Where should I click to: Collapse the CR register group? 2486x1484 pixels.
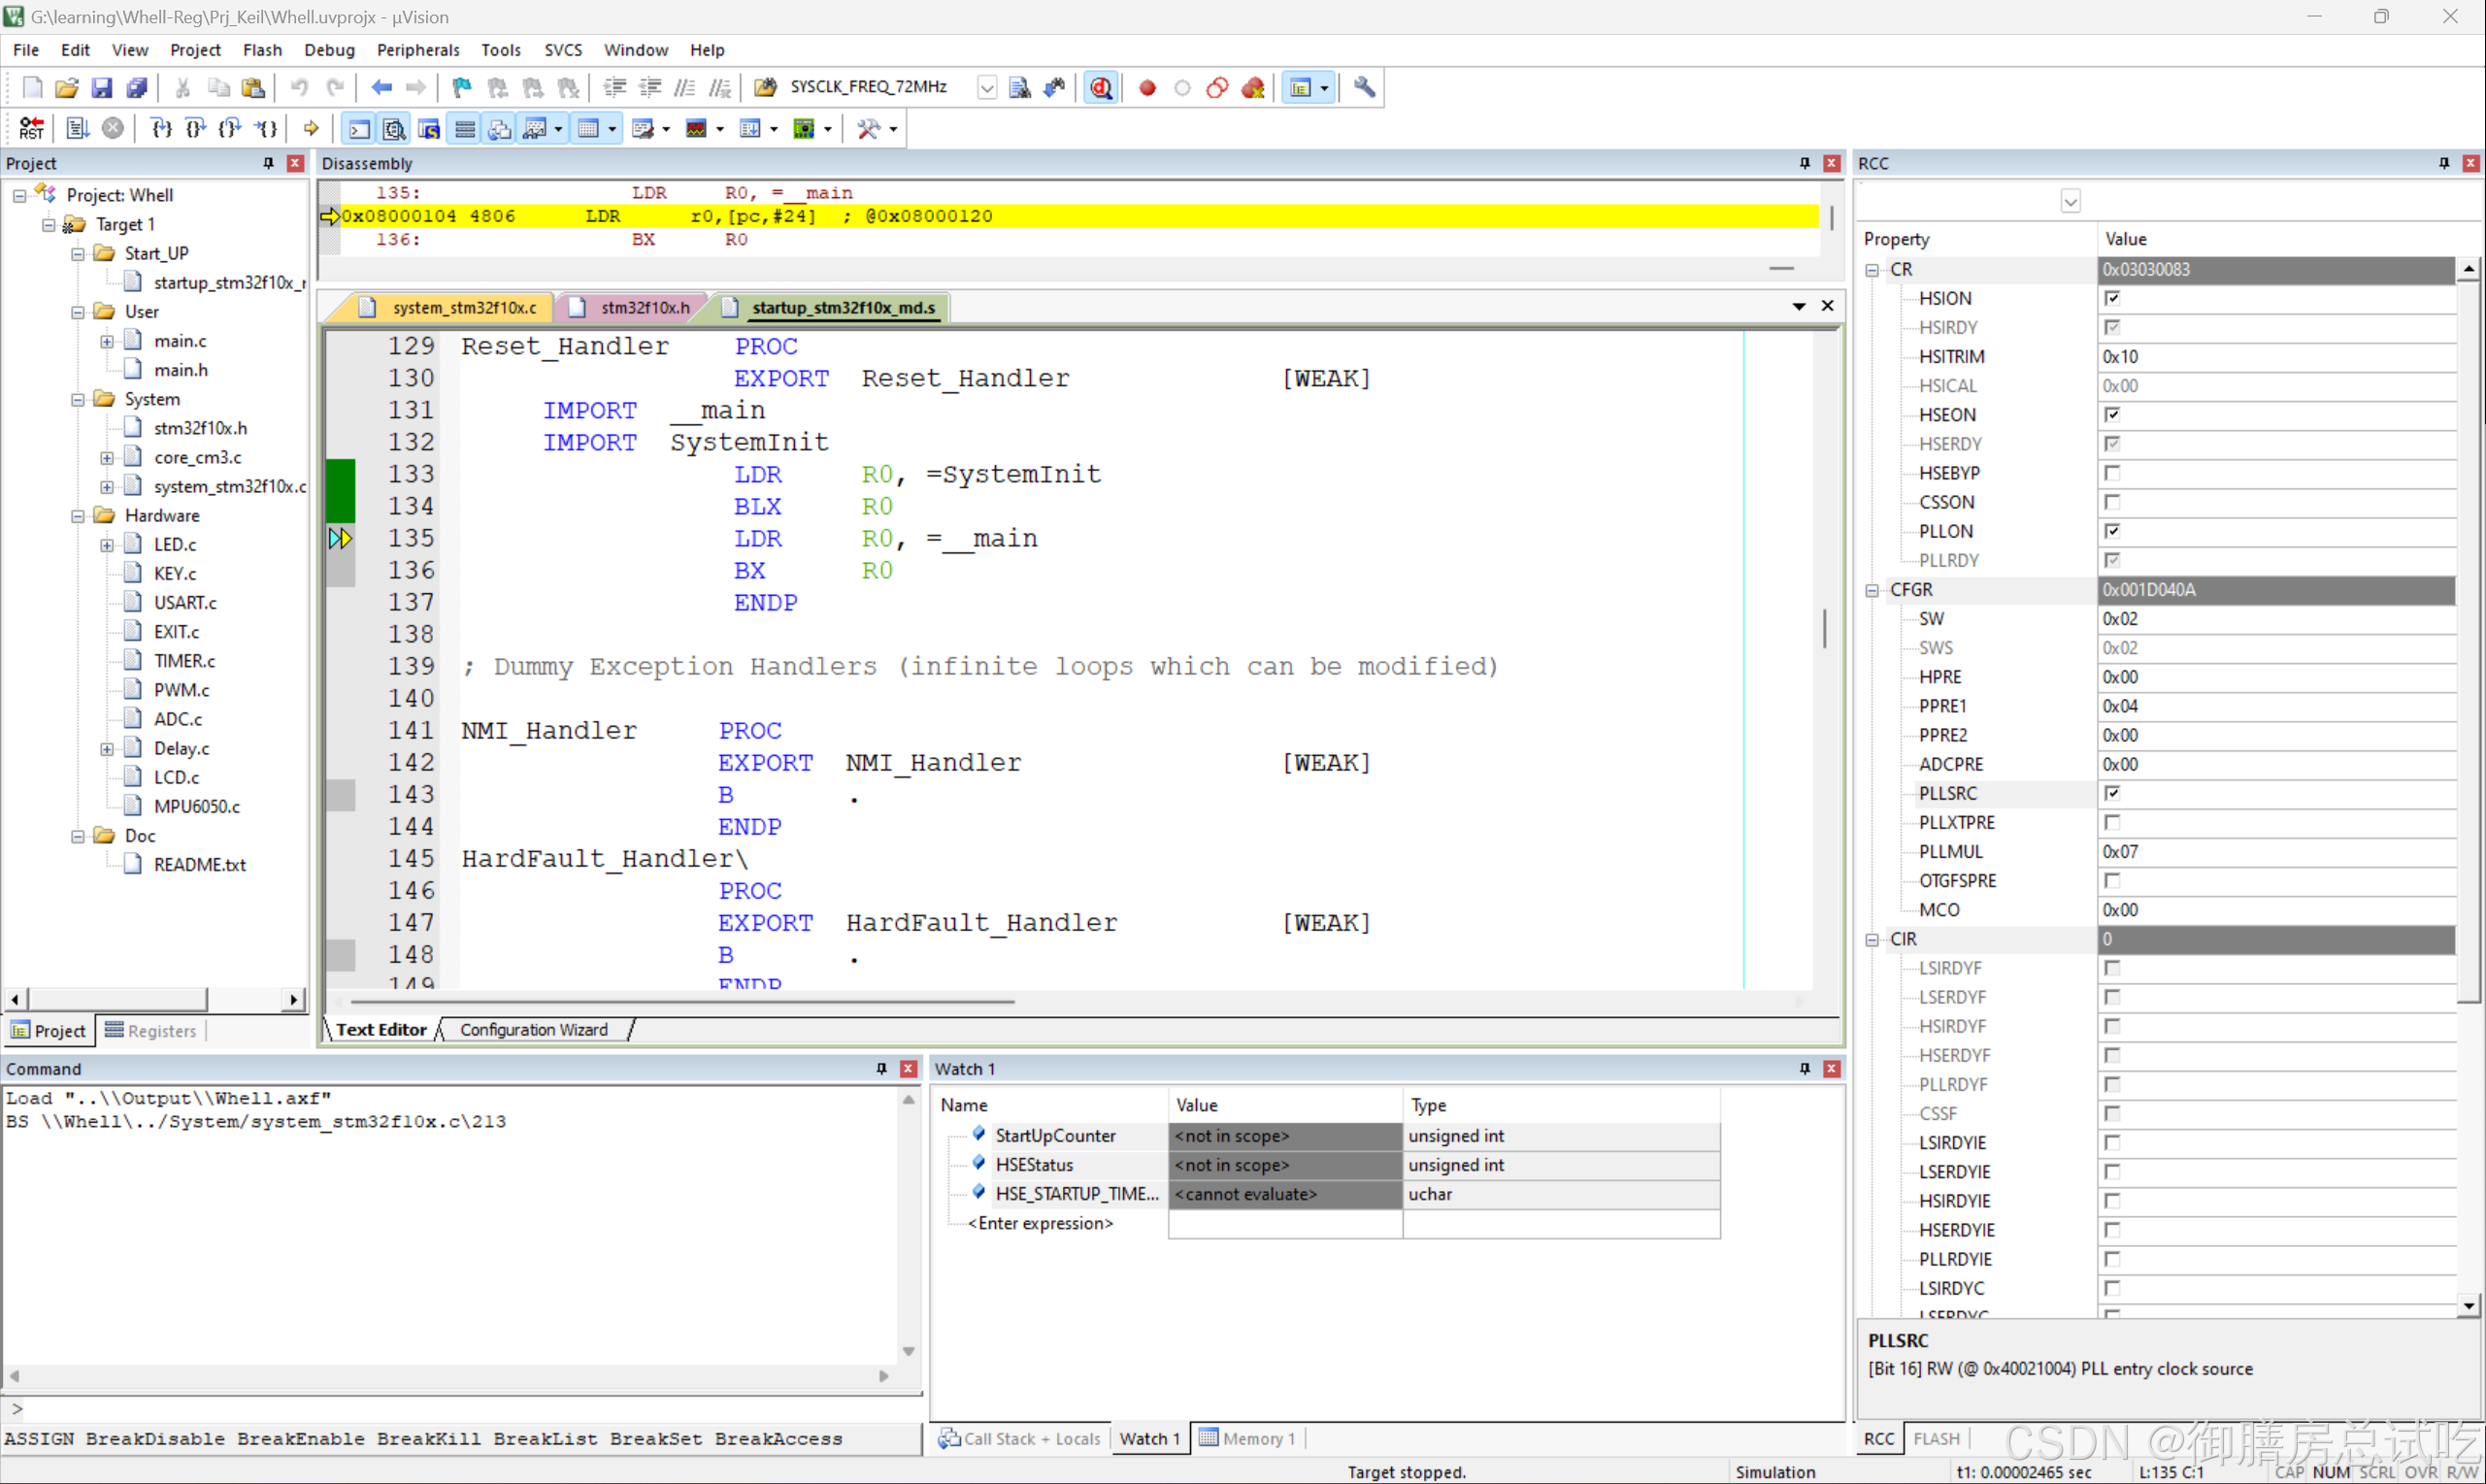point(1872,270)
